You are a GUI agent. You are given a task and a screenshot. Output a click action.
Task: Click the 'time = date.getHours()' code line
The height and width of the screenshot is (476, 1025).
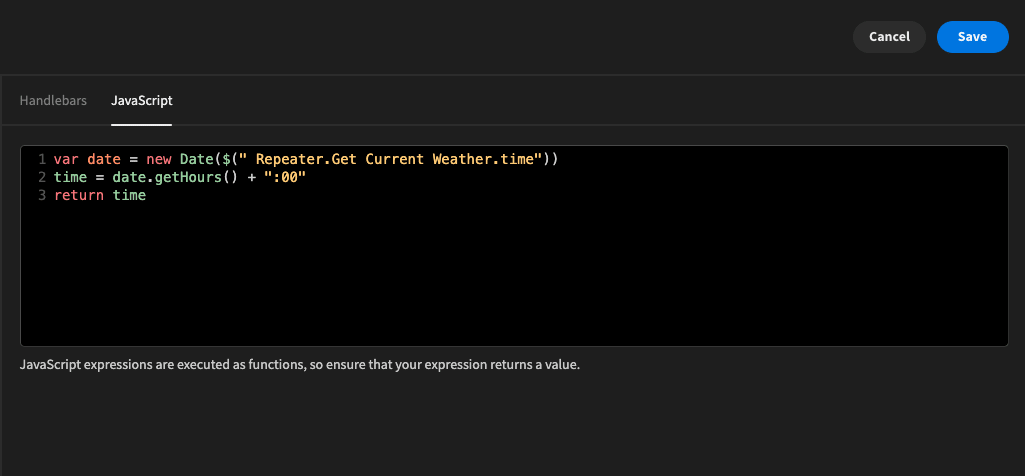[180, 177]
